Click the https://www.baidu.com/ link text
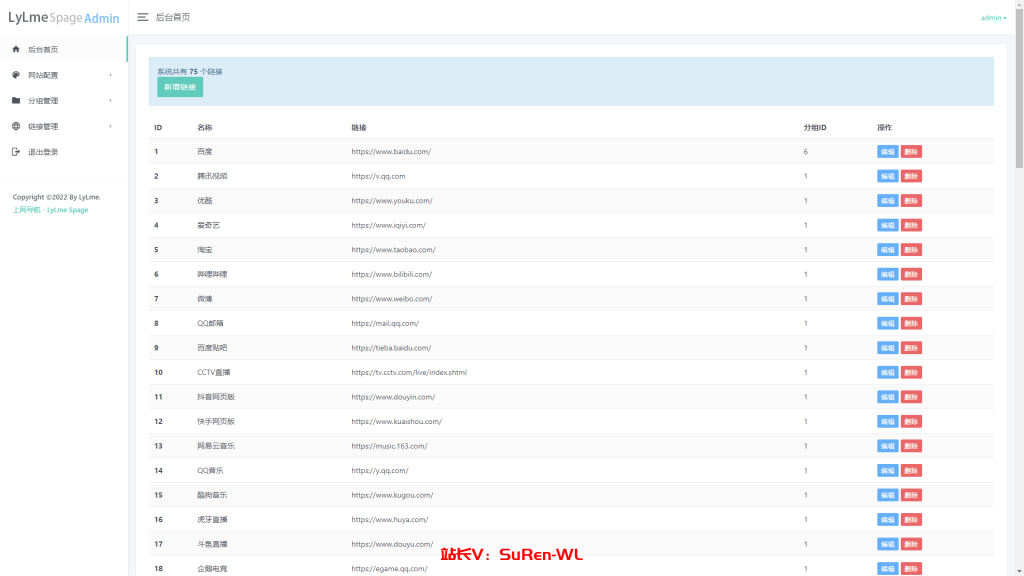1024x576 pixels. tap(391, 152)
